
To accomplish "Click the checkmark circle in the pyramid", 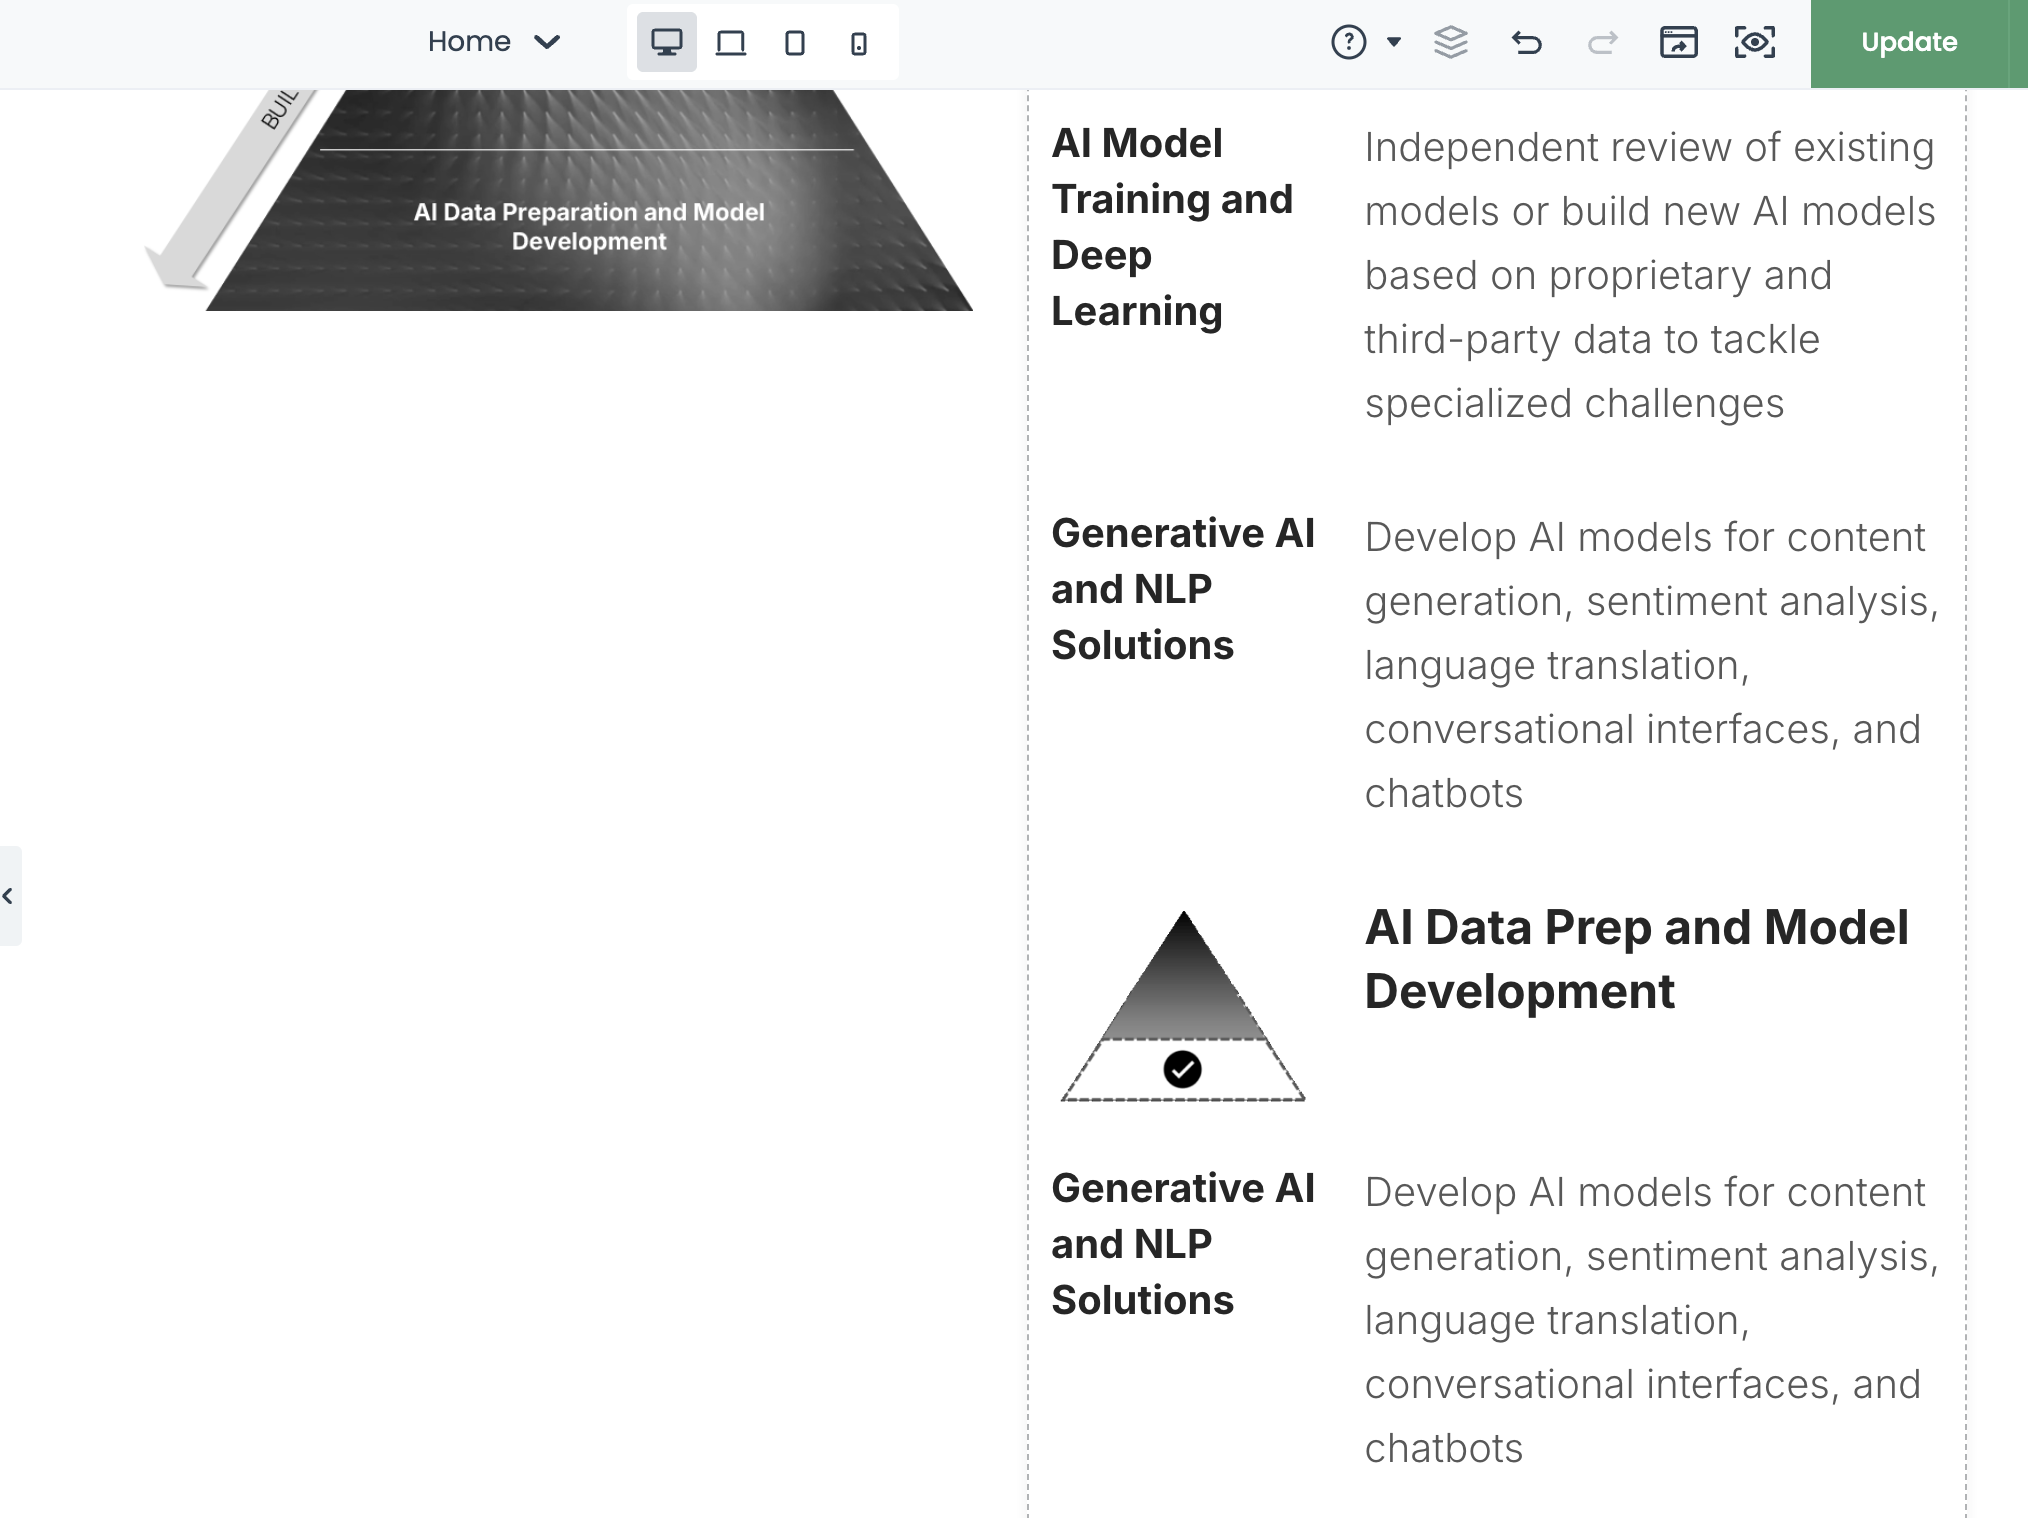I will 1182,1069.
